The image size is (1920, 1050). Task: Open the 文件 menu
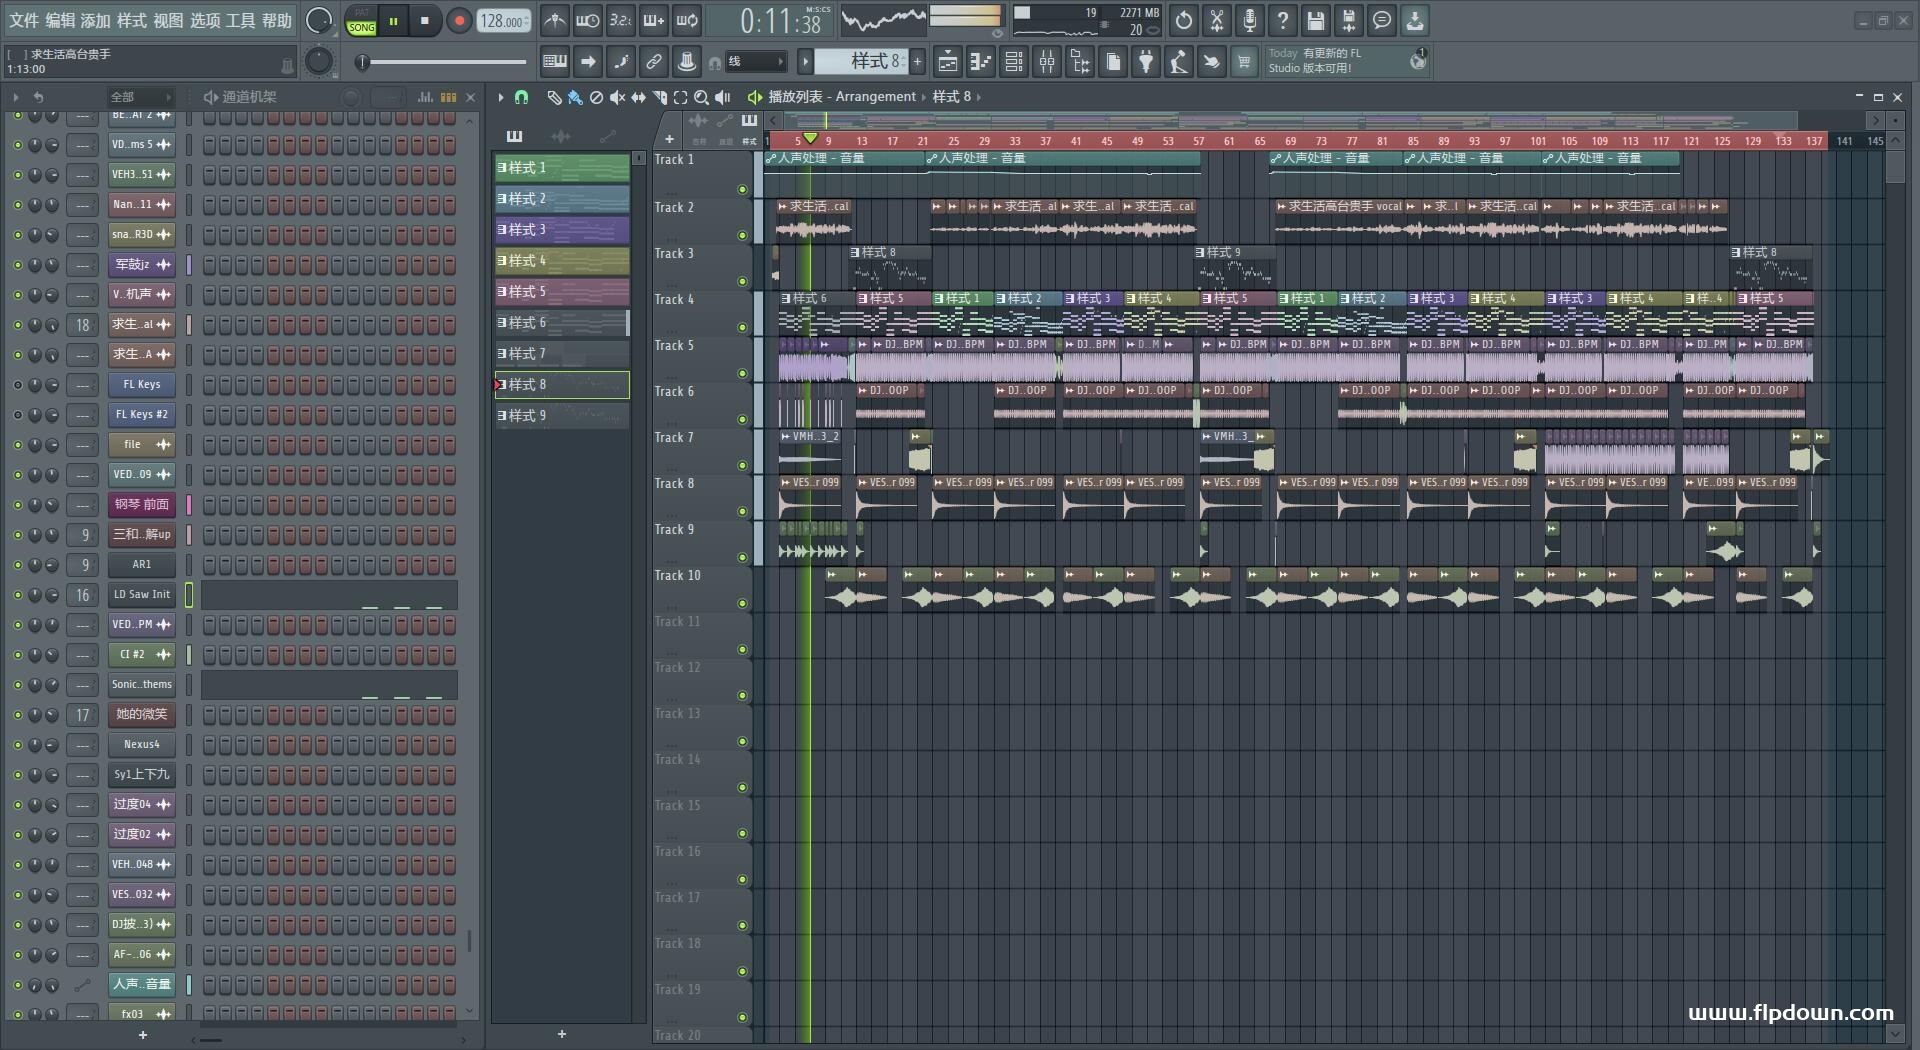pos(24,20)
